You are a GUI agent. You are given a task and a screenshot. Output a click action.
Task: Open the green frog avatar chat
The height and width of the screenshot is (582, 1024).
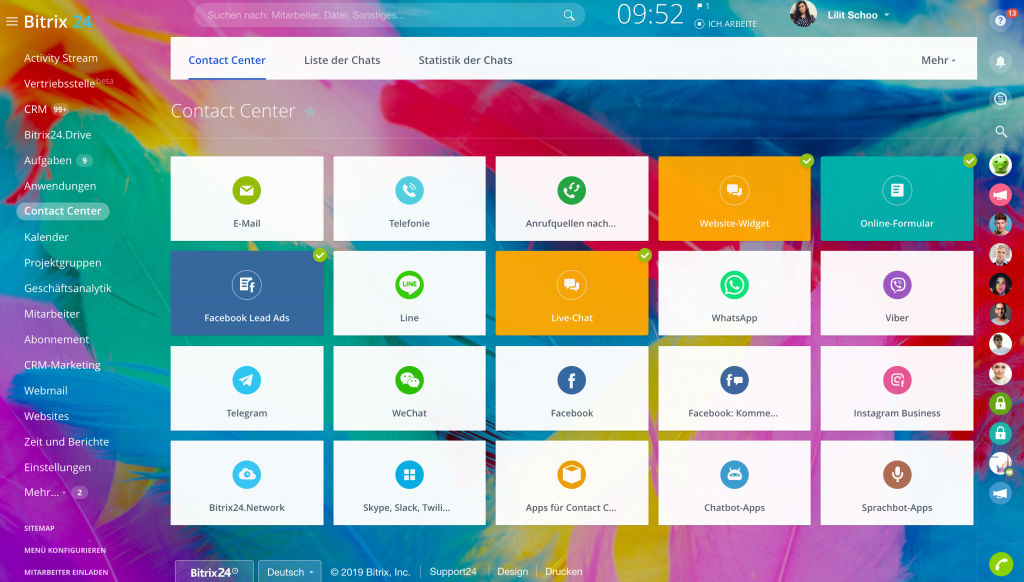tap(1000, 165)
